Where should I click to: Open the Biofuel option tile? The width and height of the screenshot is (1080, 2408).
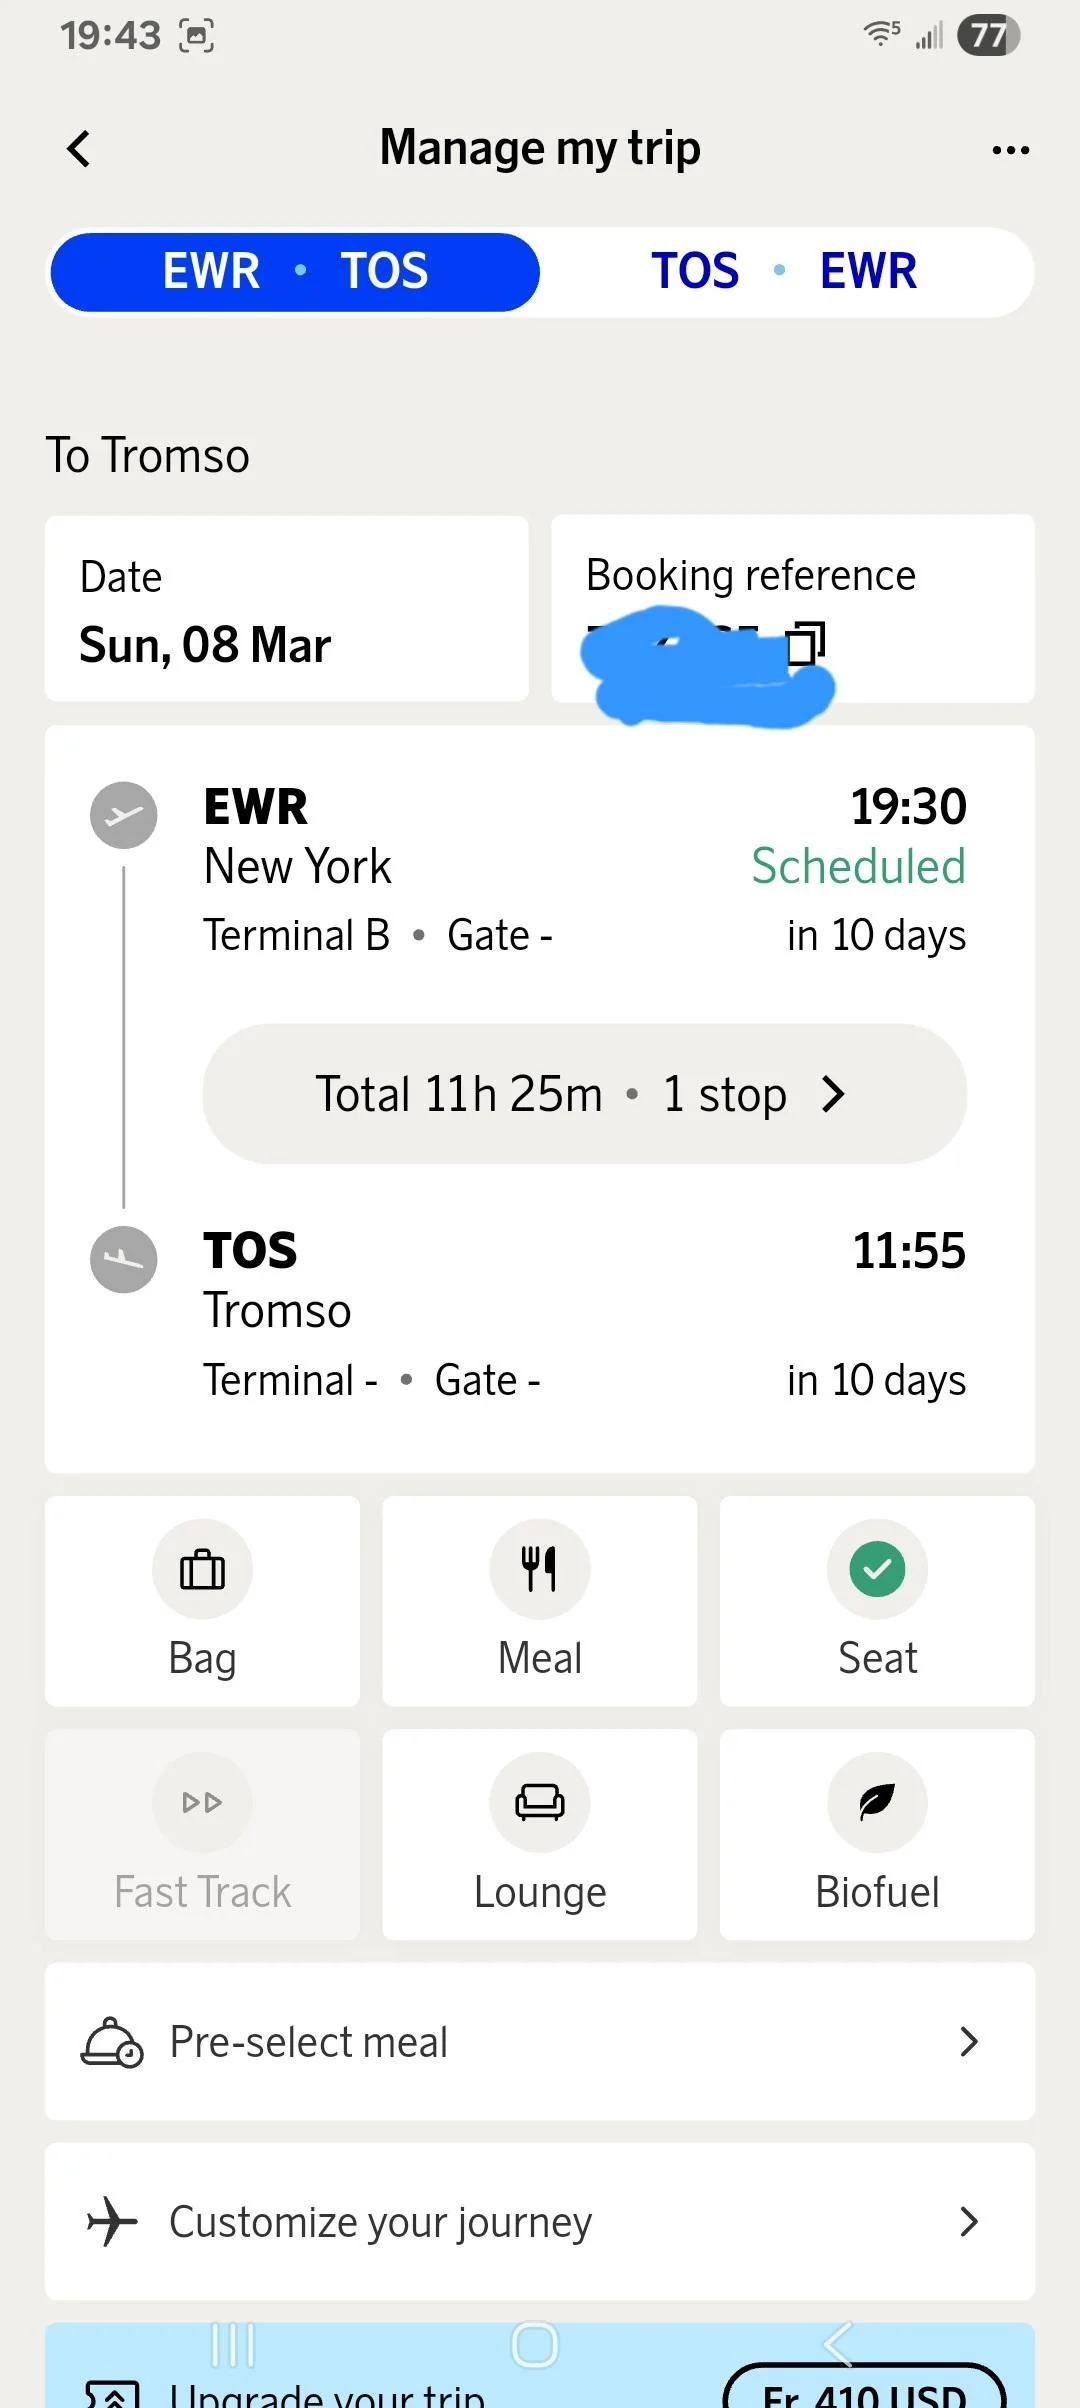(x=877, y=1834)
